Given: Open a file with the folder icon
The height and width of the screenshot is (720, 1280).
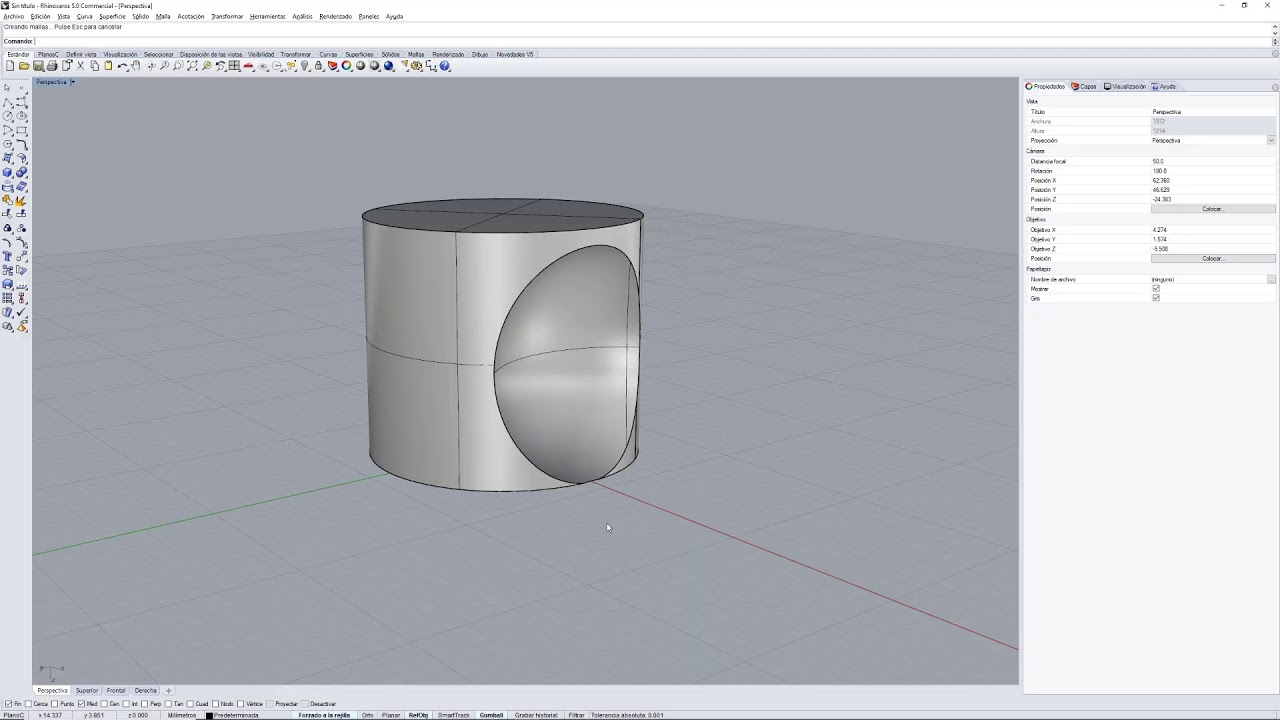Looking at the screenshot, I should click(24, 66).
